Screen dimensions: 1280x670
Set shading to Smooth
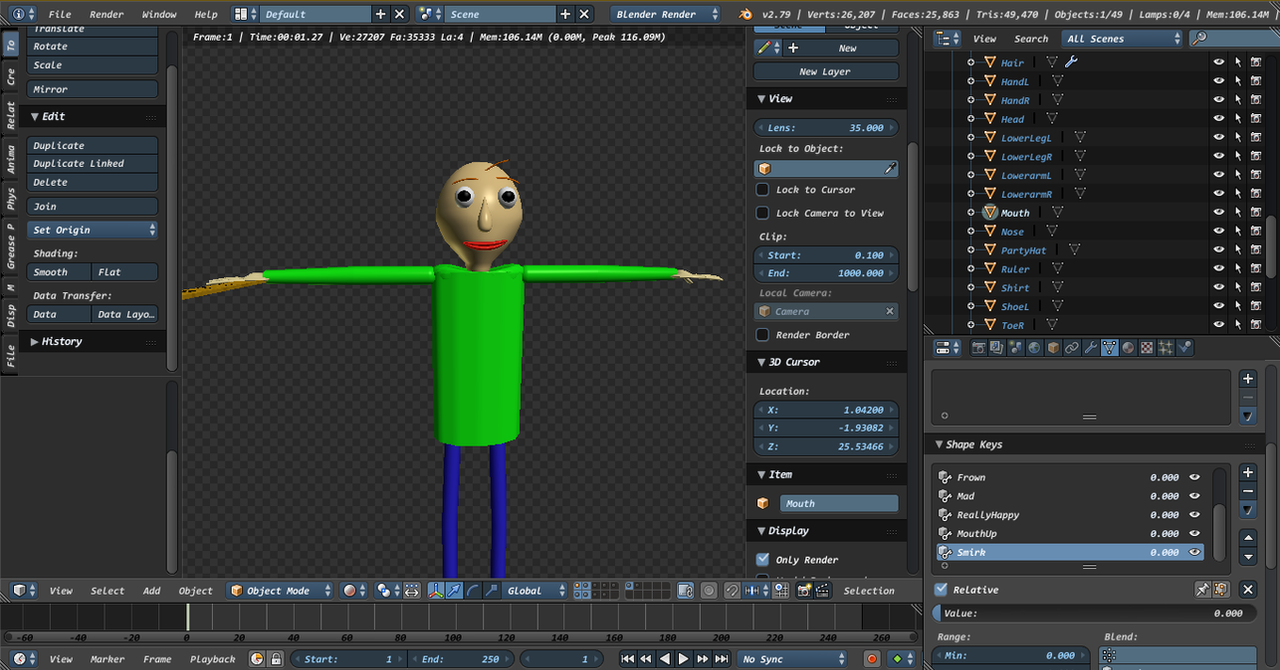(x=60, y=272)
